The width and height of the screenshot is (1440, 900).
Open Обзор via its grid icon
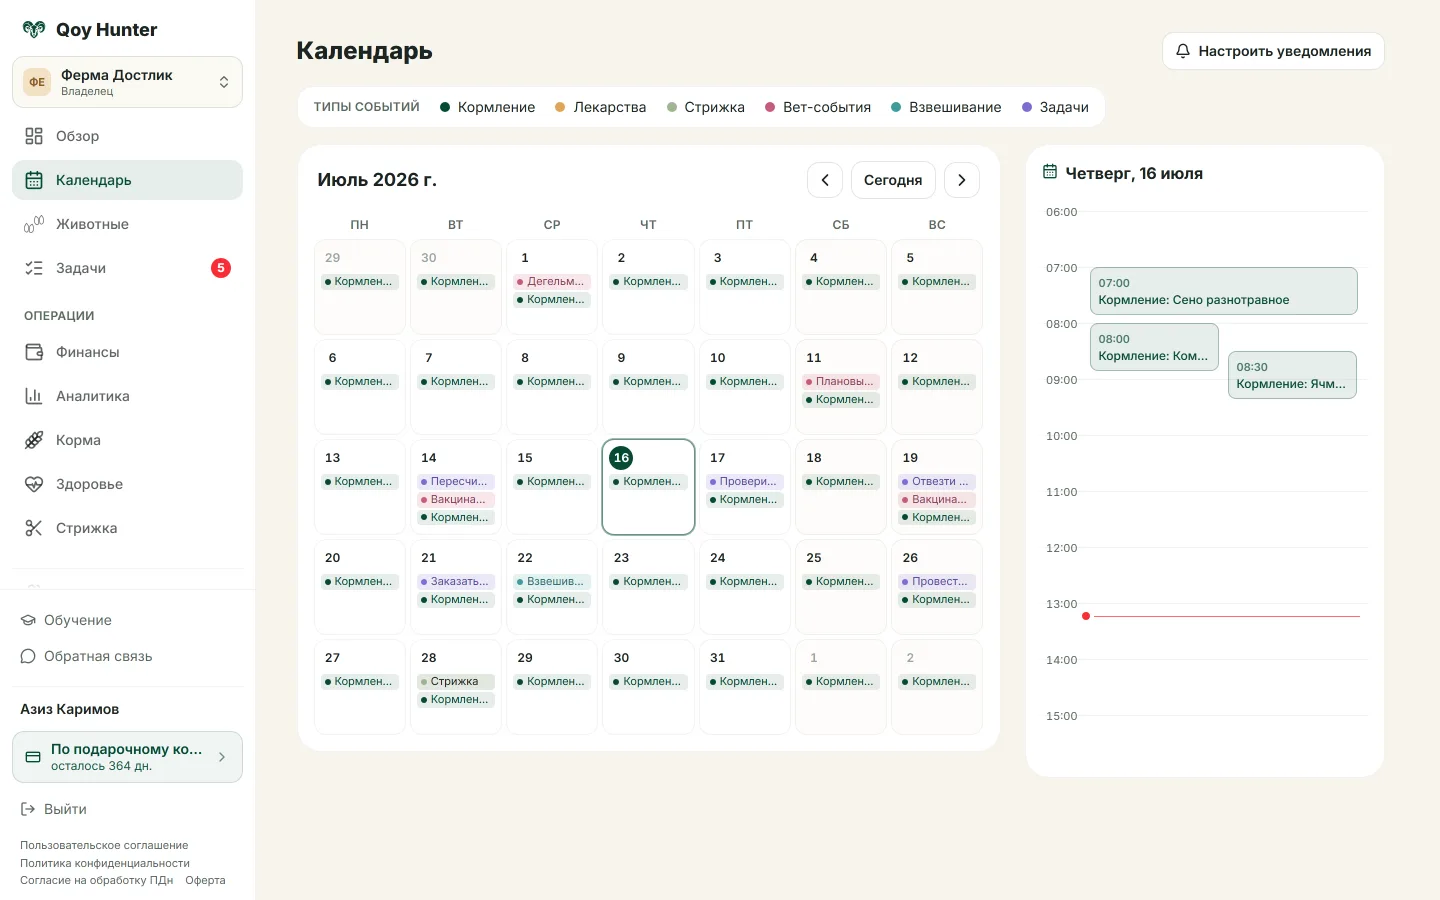[x=34, y=136]
